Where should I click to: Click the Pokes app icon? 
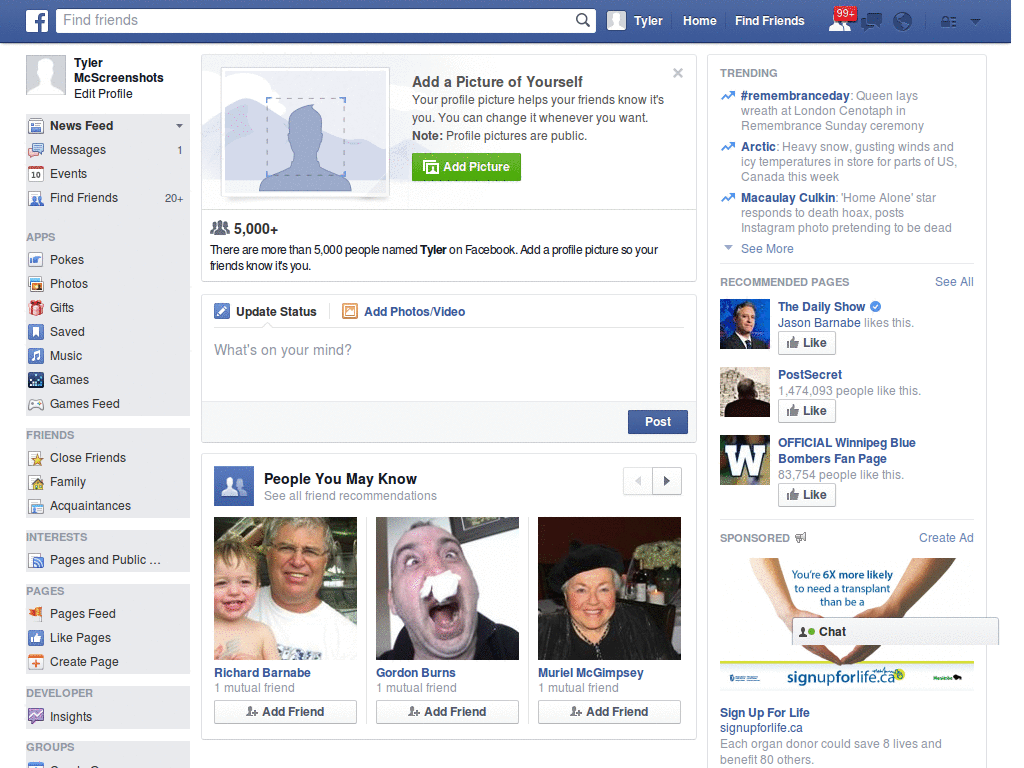(36, 260)
